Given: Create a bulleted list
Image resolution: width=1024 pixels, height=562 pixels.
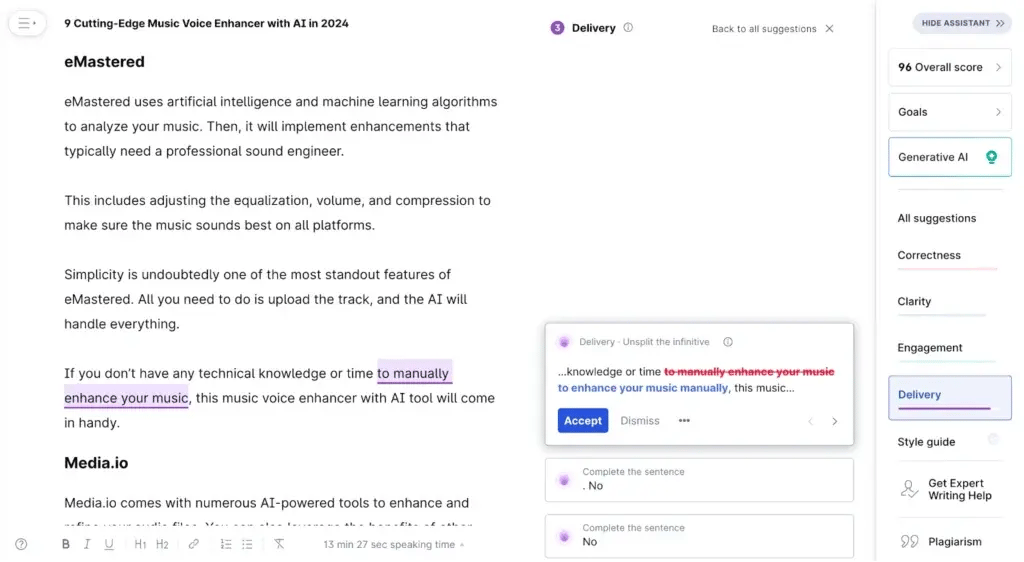Looking at the screenshot, I should click(247, 545).
